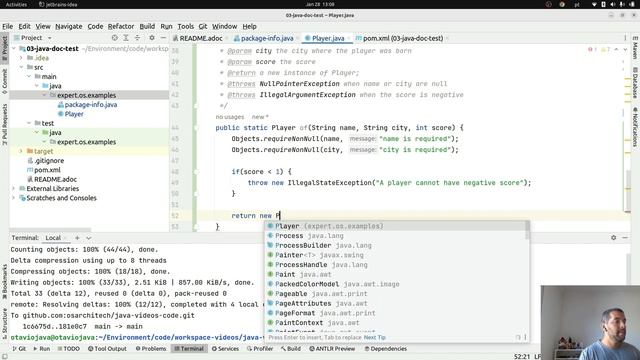640x360 pixels.
Task: Open the Maven tool window on right sidebar
Action: [636, 48]
